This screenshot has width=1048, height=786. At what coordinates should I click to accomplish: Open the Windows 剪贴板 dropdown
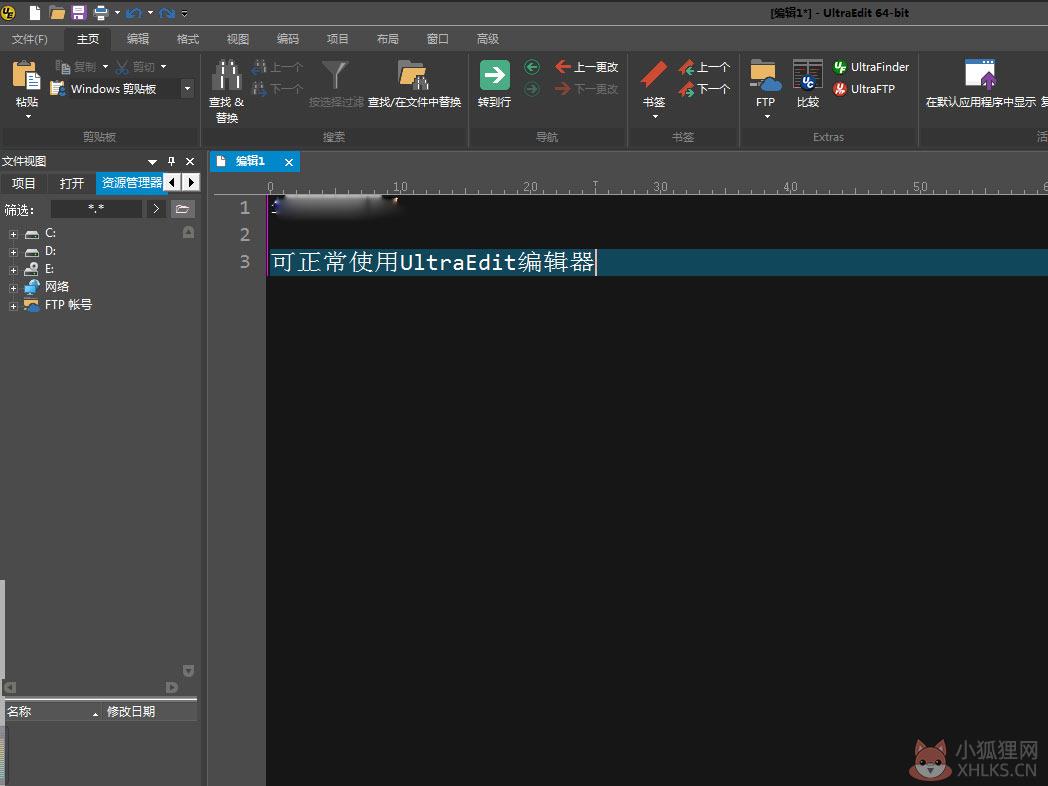(188, 88)
